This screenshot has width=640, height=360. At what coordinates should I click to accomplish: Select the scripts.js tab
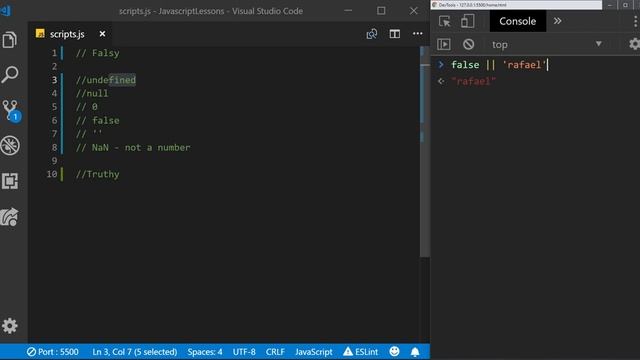click(x=67, y=34)
